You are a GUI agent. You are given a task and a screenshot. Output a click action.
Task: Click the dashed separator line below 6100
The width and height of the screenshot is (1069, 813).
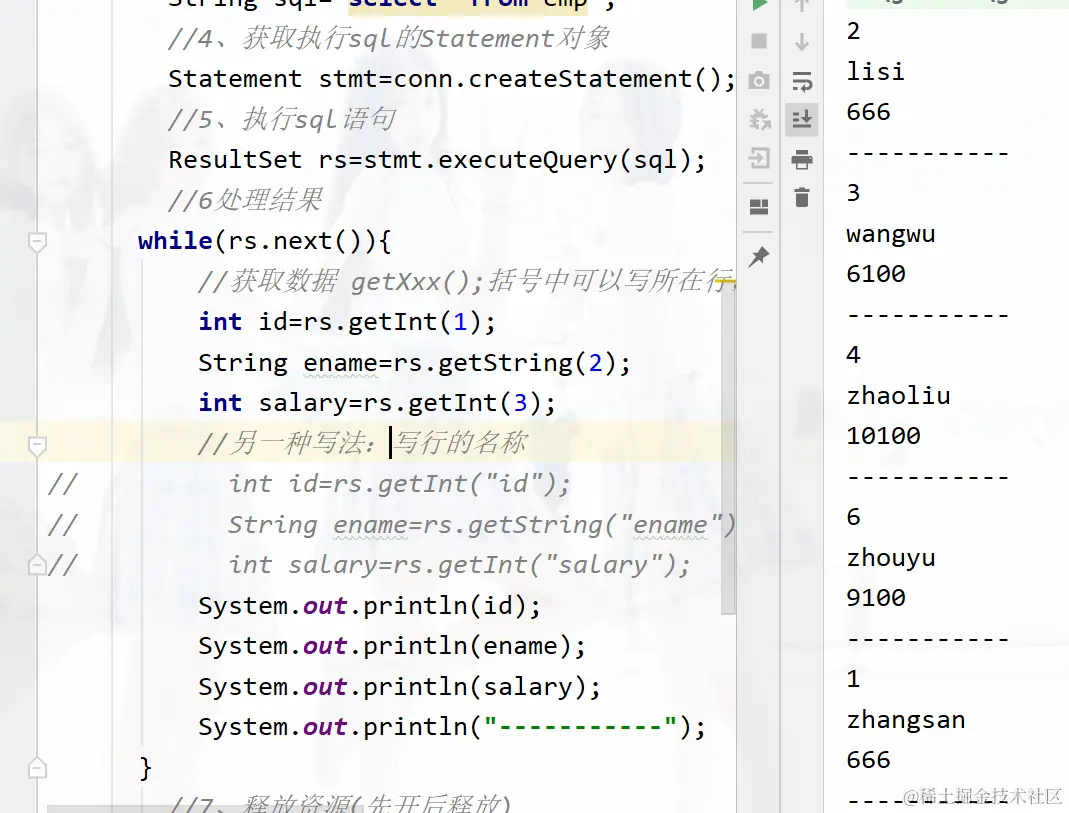click(x=928, y=316)
